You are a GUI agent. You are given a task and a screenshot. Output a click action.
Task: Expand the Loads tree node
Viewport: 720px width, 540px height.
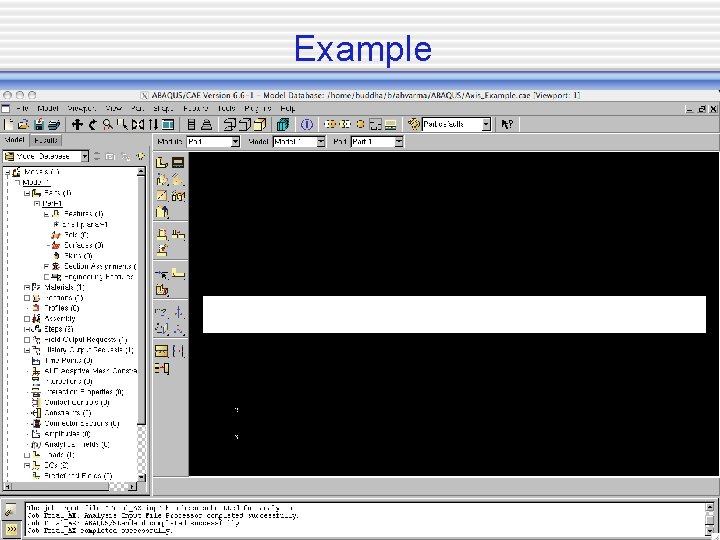pos(27,455)
